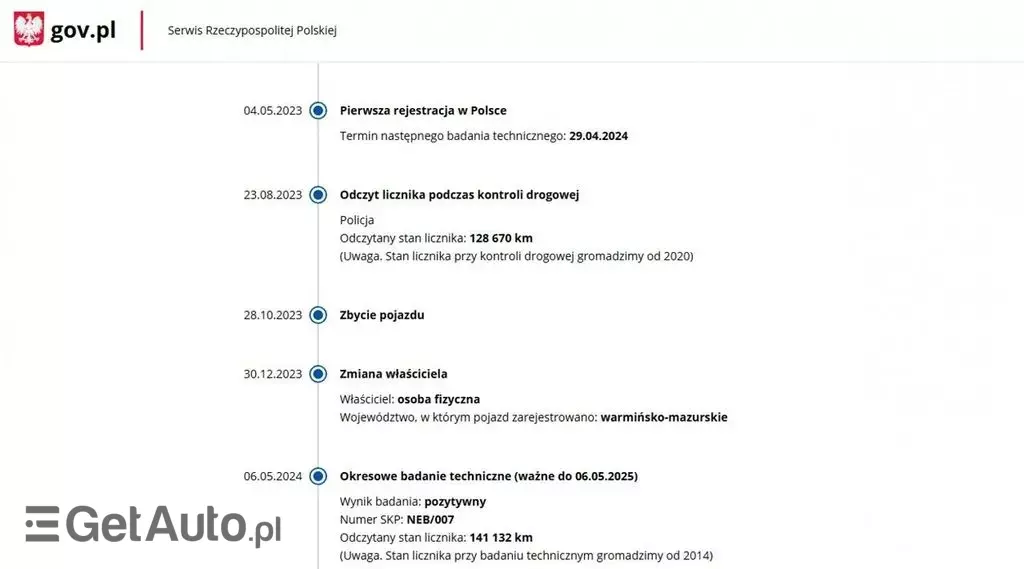Select the 28.10.2023 timeline marker dot
The image size is (1024, 569).
click(x=318, y=315)
